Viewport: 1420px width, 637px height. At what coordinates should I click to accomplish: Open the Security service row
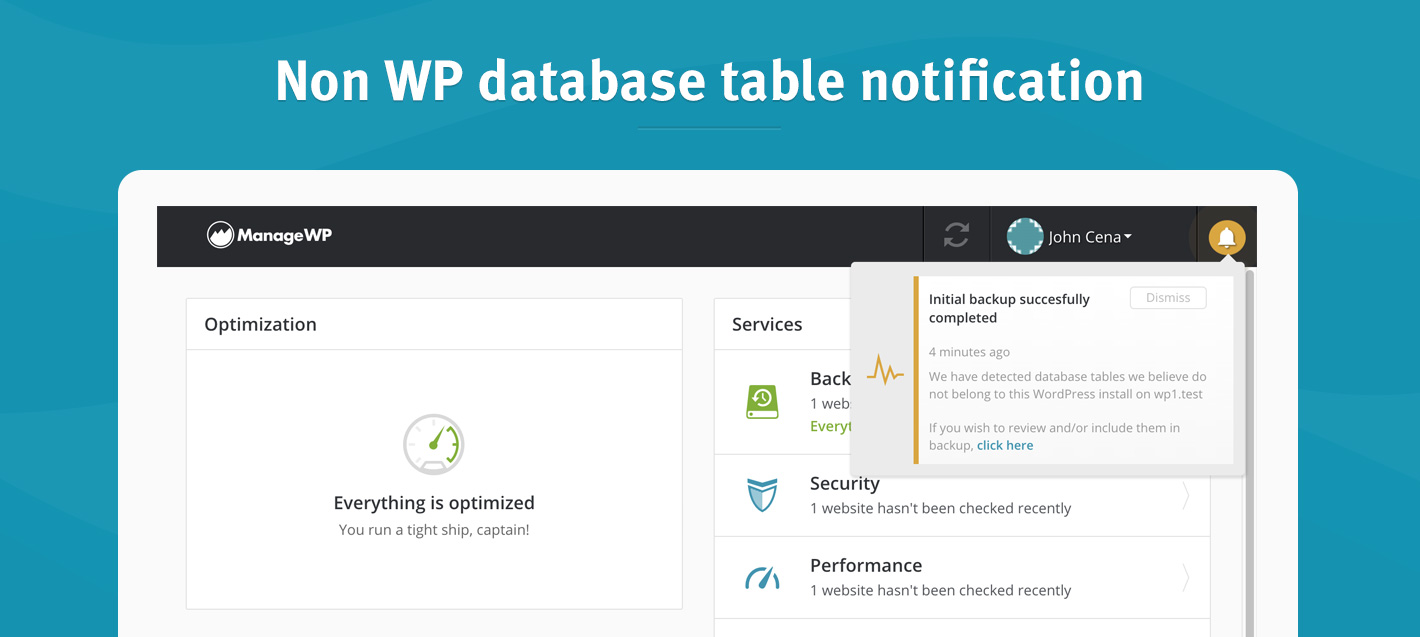click(962, 495)
